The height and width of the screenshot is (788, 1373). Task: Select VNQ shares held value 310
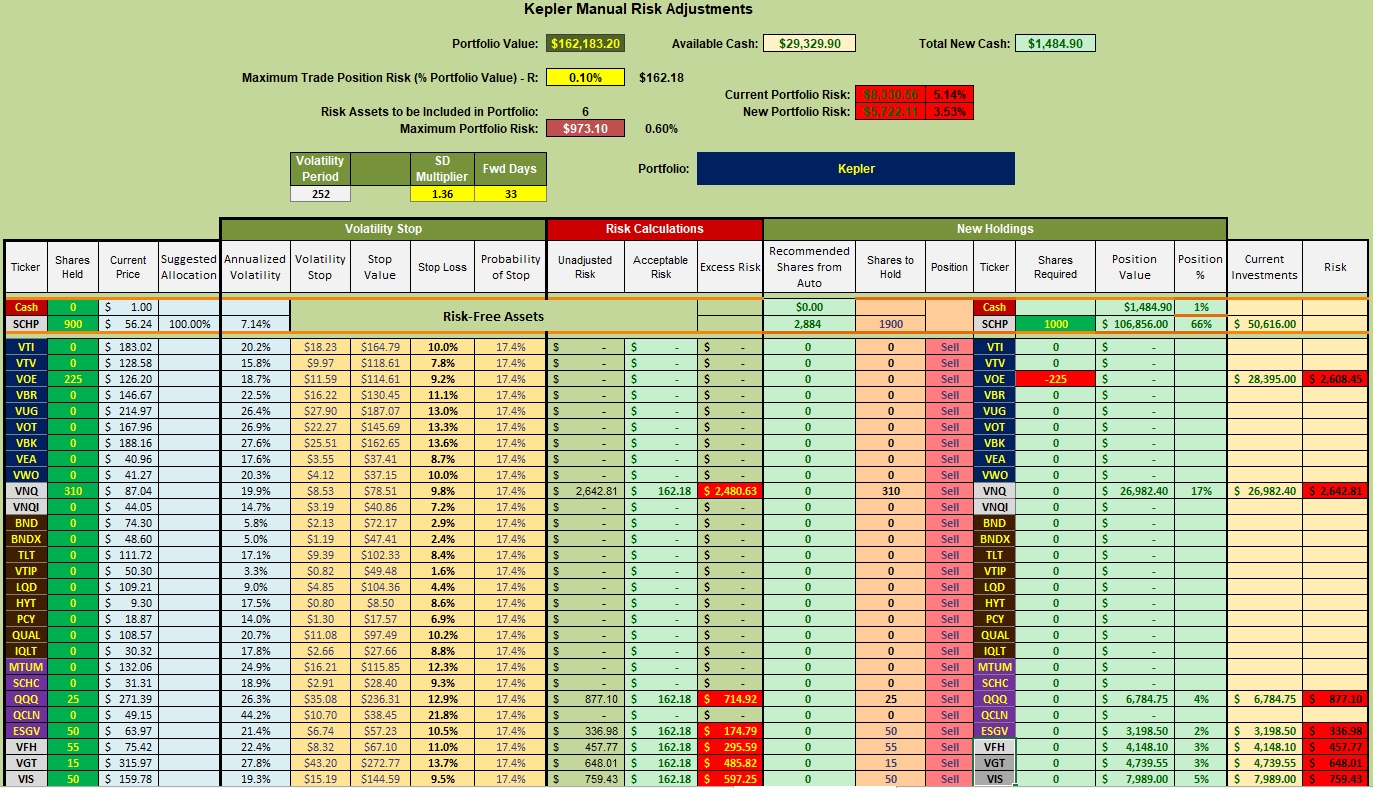point(73,491)
